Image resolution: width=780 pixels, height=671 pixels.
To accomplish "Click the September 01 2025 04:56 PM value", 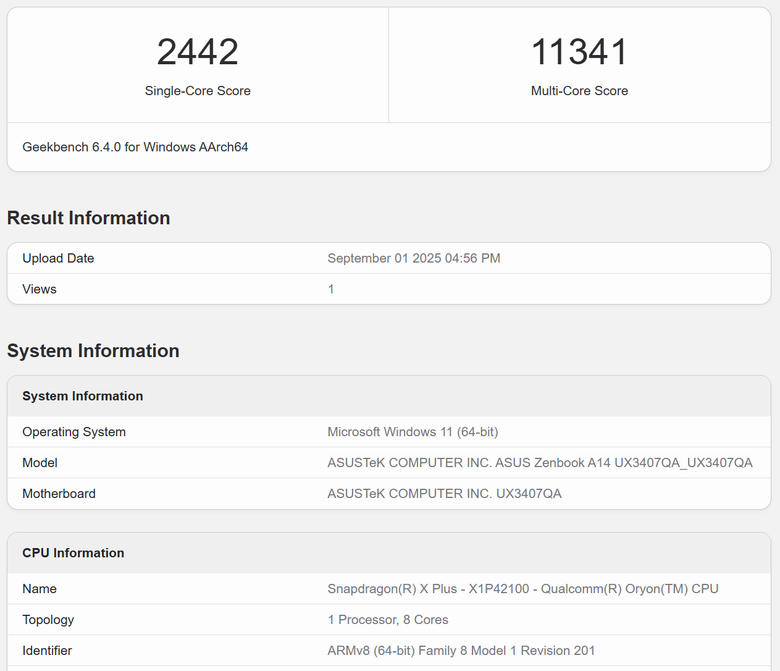I will coord(413,258).
